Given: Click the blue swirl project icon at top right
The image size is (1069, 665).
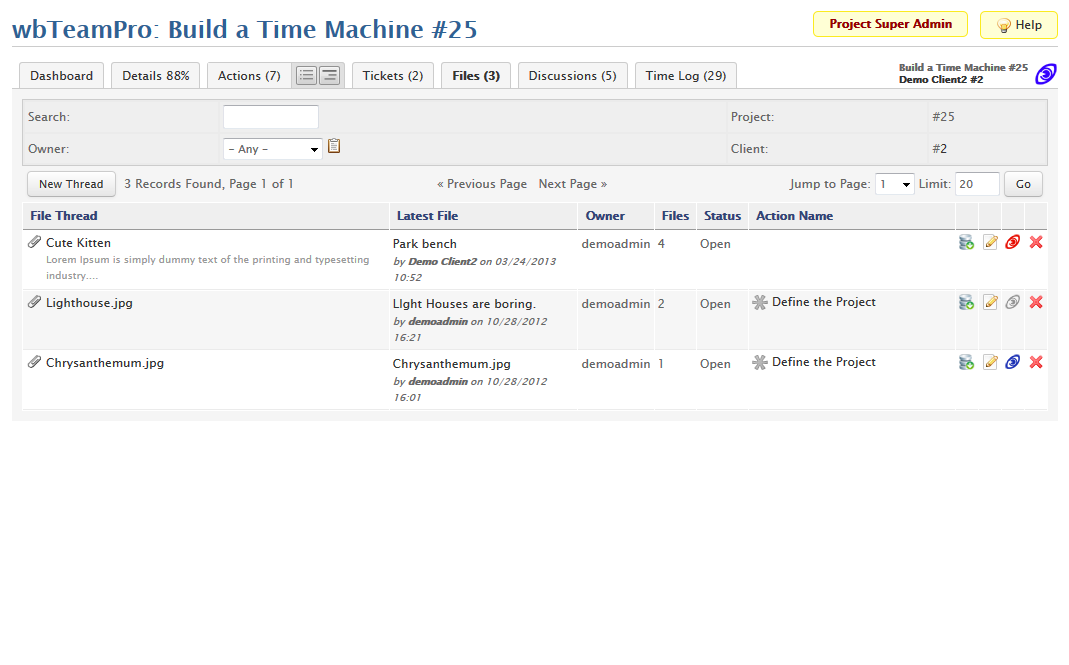Looking at the screenshot, I should (x=1045, y=74).
